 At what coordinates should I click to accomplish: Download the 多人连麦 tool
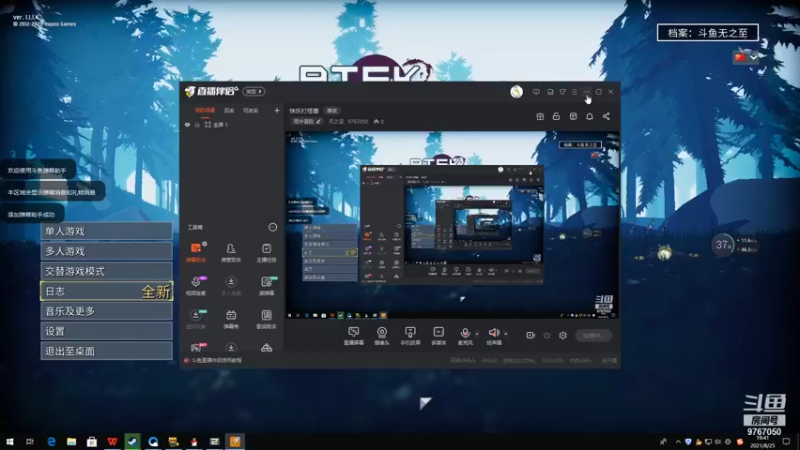click(231, 285)
